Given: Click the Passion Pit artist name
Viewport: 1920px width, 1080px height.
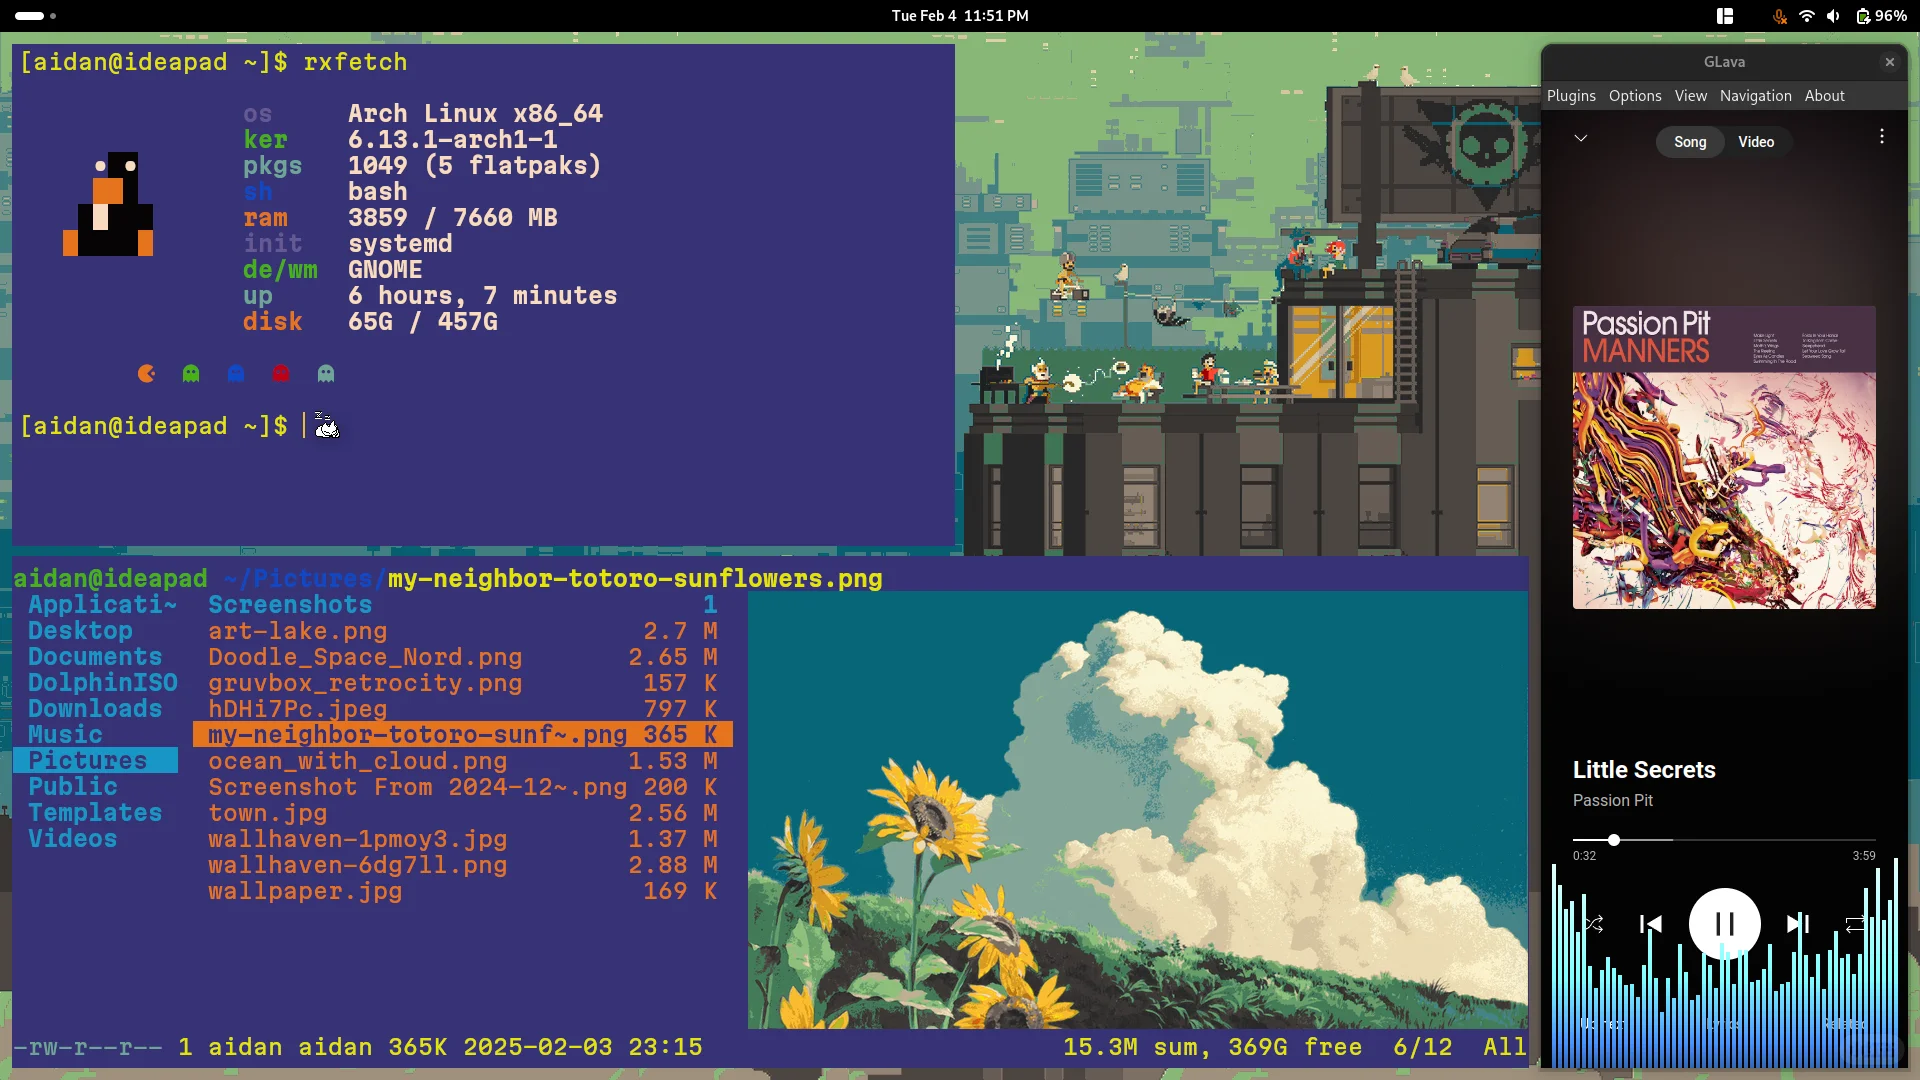Looking at the screenshot, I should click(x=1612, y=800).
